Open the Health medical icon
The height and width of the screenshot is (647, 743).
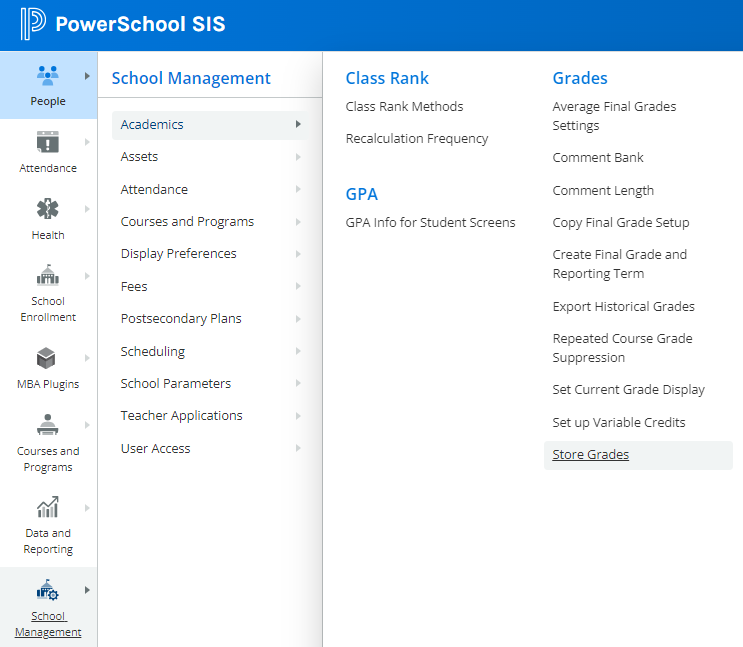tap(48, 209)
